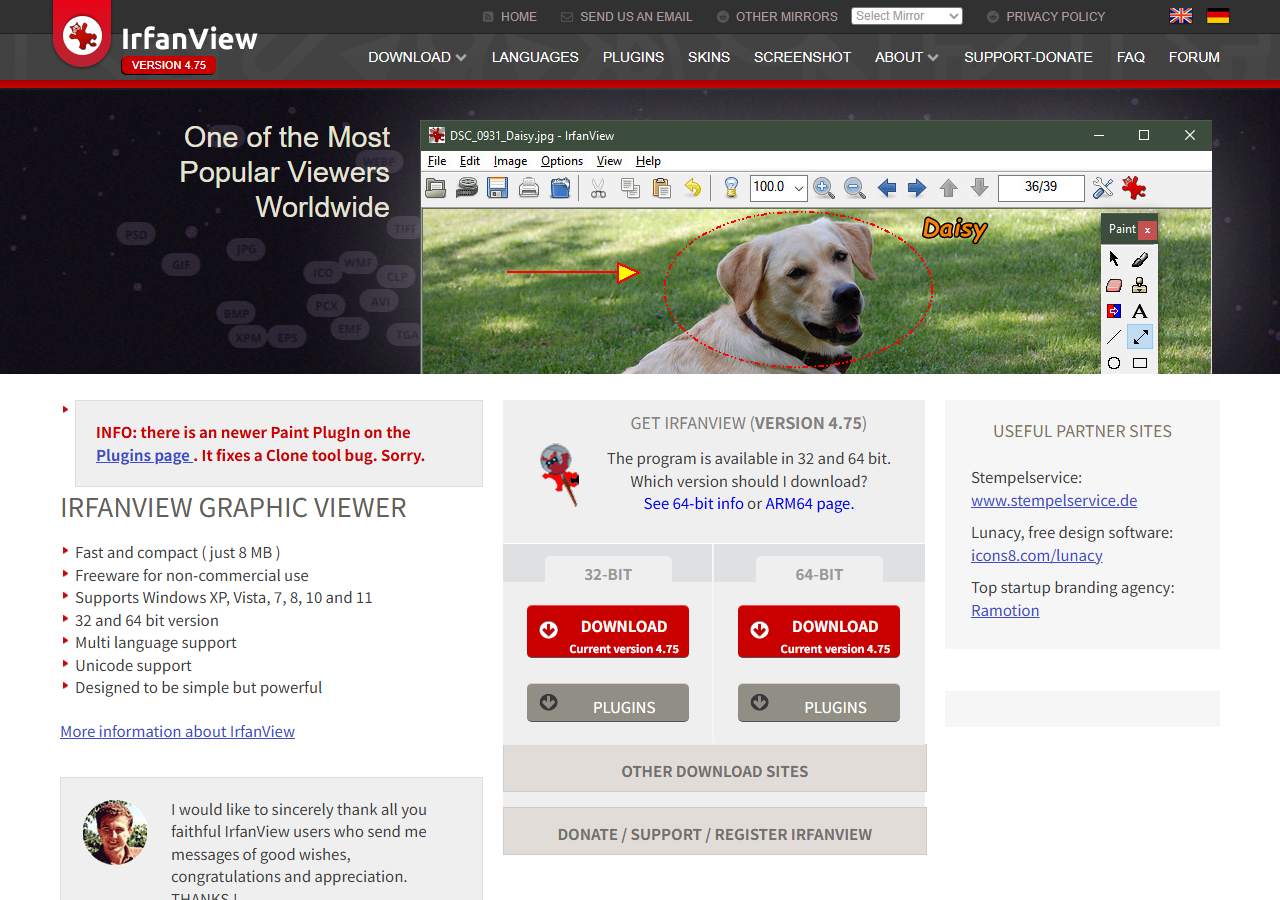
Task: Click the yellow Undo arrow icon in banner
Action: [692, 187]
